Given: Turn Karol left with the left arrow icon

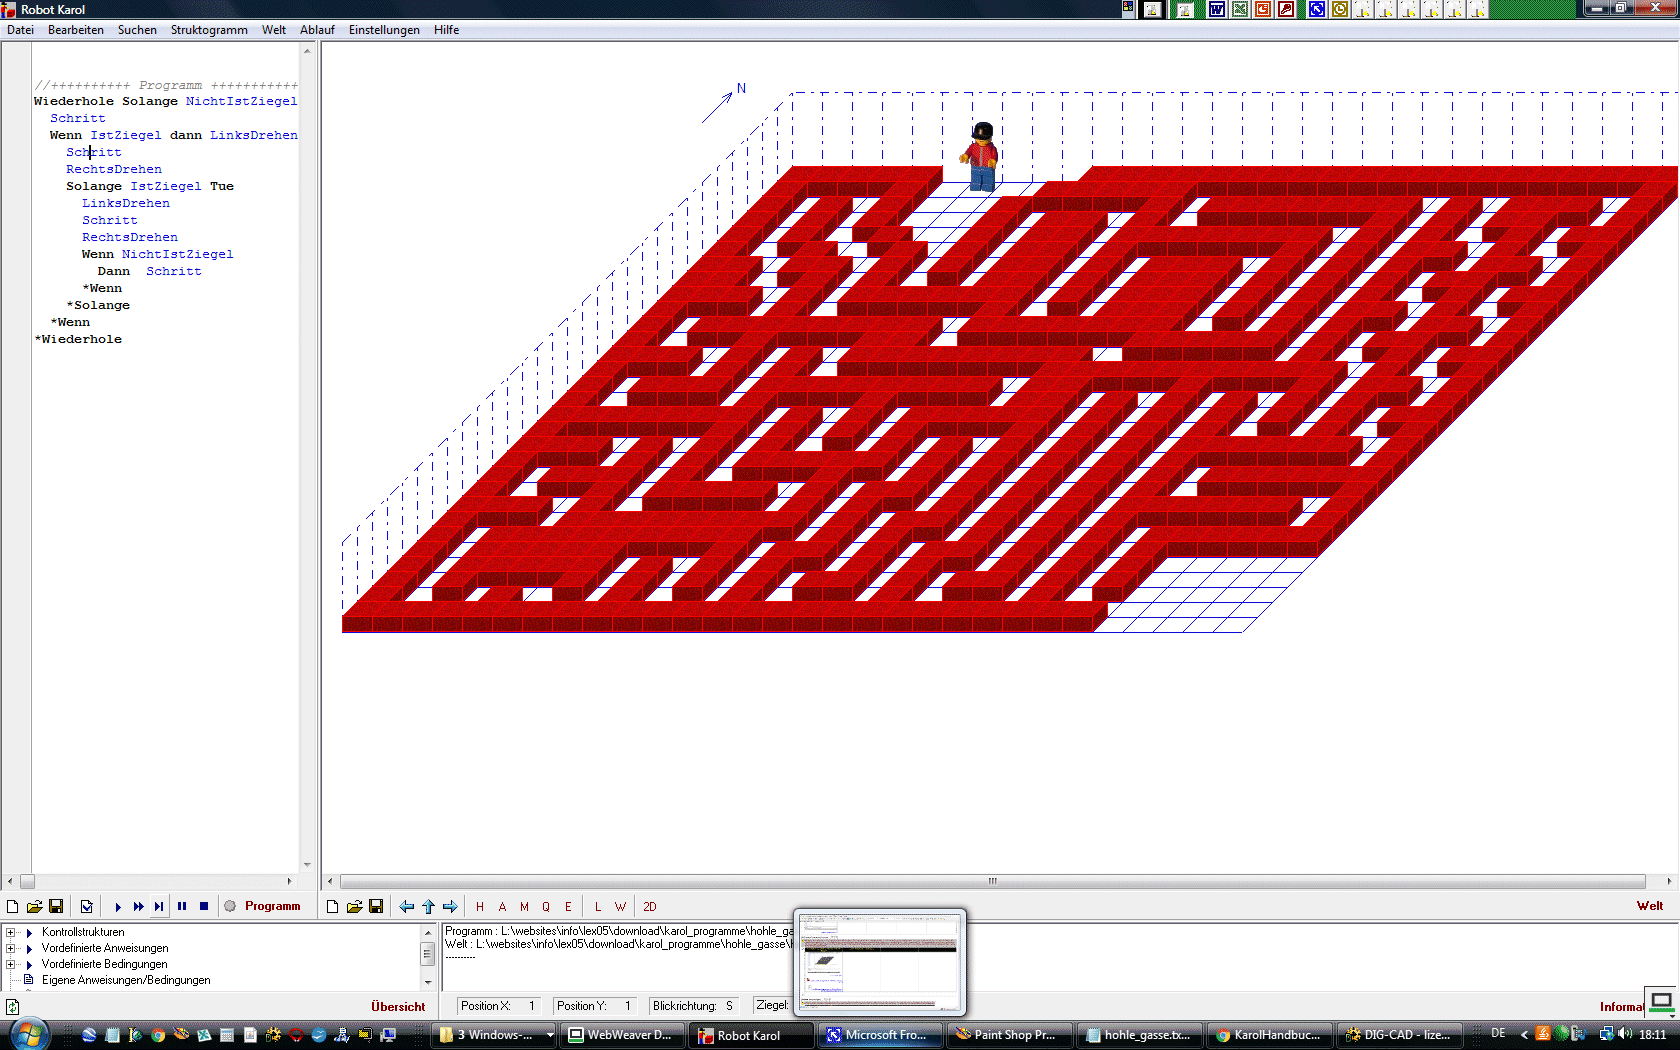Looking at the screenshot, I should point(407,907).
